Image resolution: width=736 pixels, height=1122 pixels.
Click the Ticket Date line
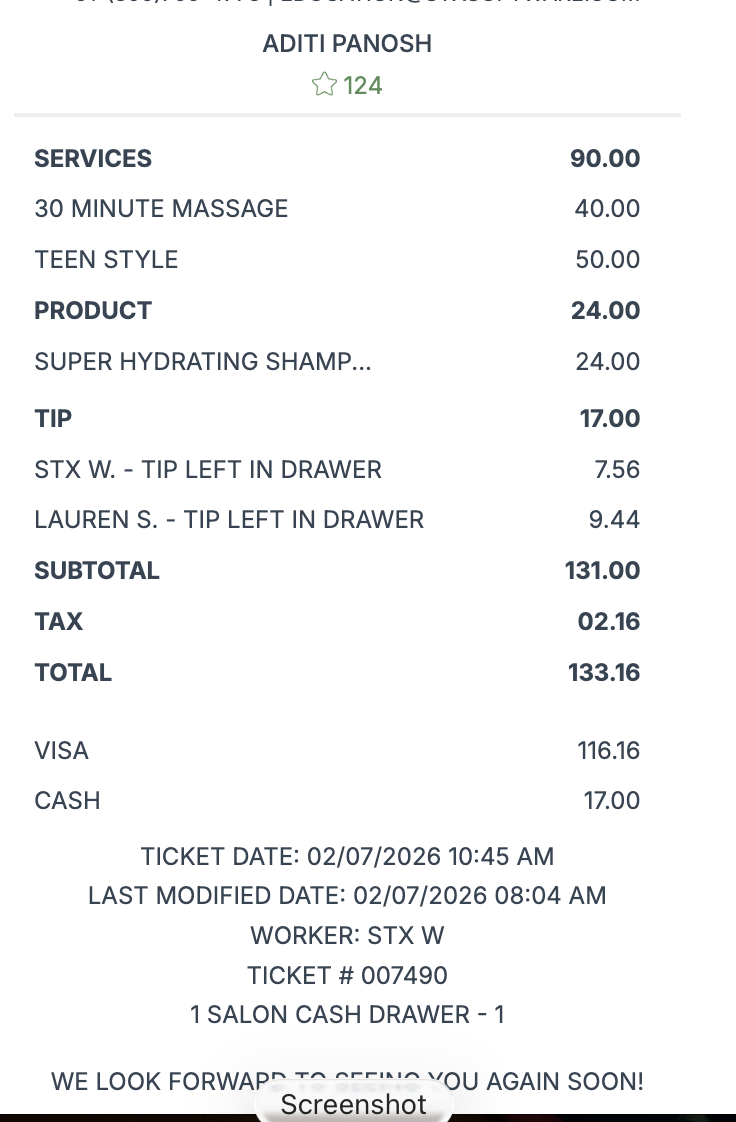(x=347, y=857)
